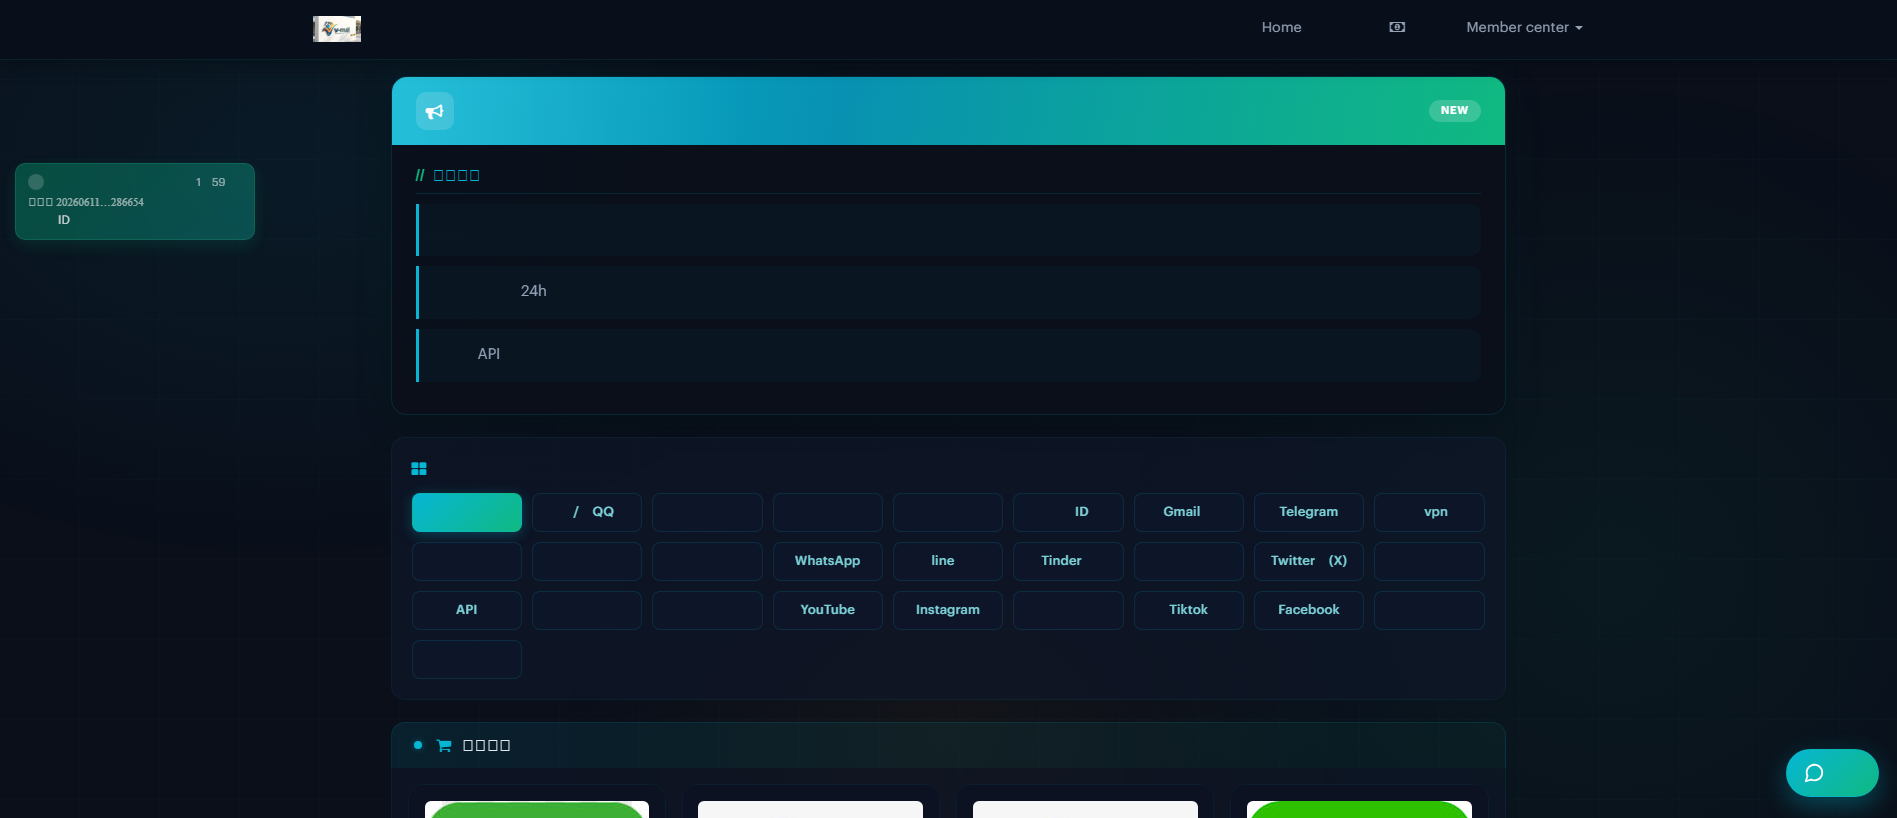Image resolution: width=1897 pixels, height=818 pixels.
Task: Select the ID category button
Action: pos(1068,512)
